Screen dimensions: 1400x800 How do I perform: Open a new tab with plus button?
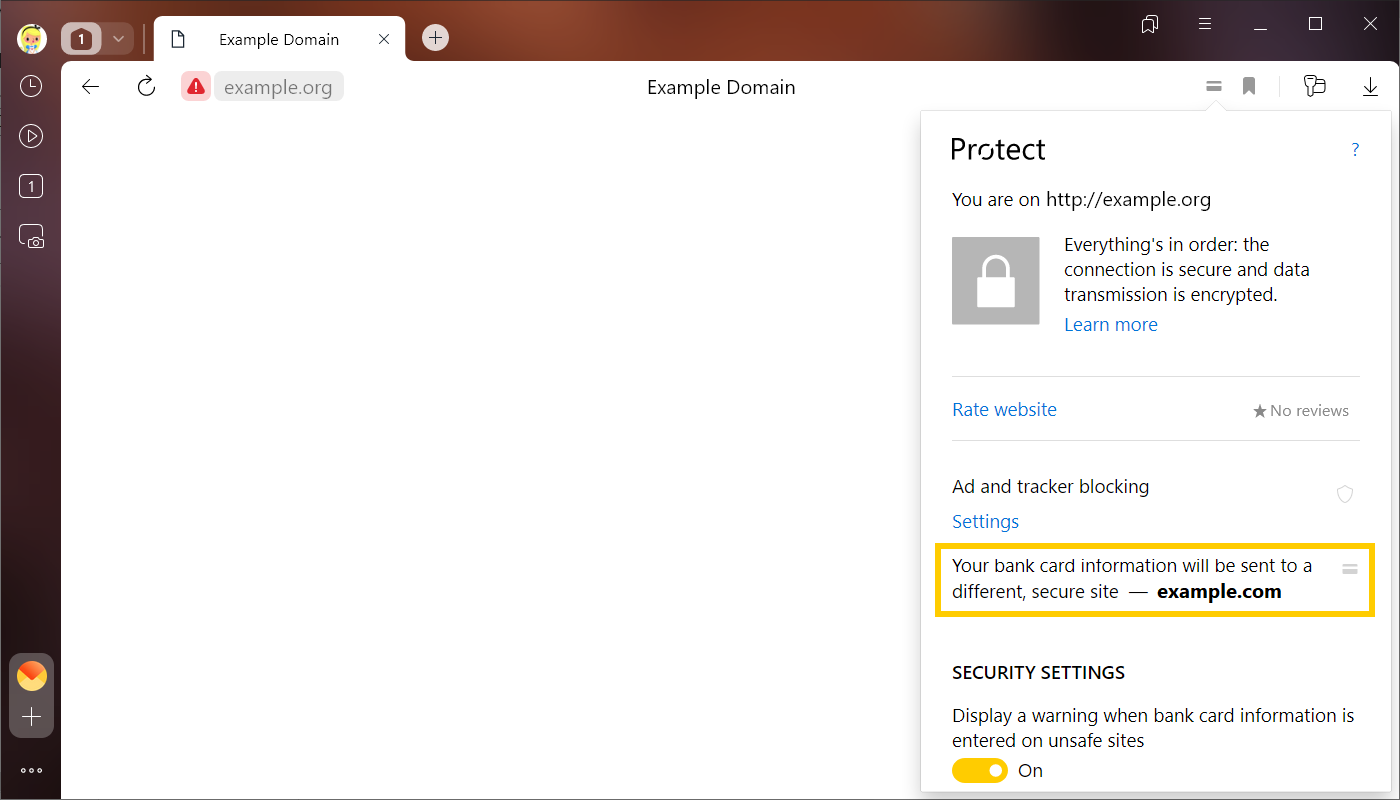pyautogui.click(x=435, y=38)
